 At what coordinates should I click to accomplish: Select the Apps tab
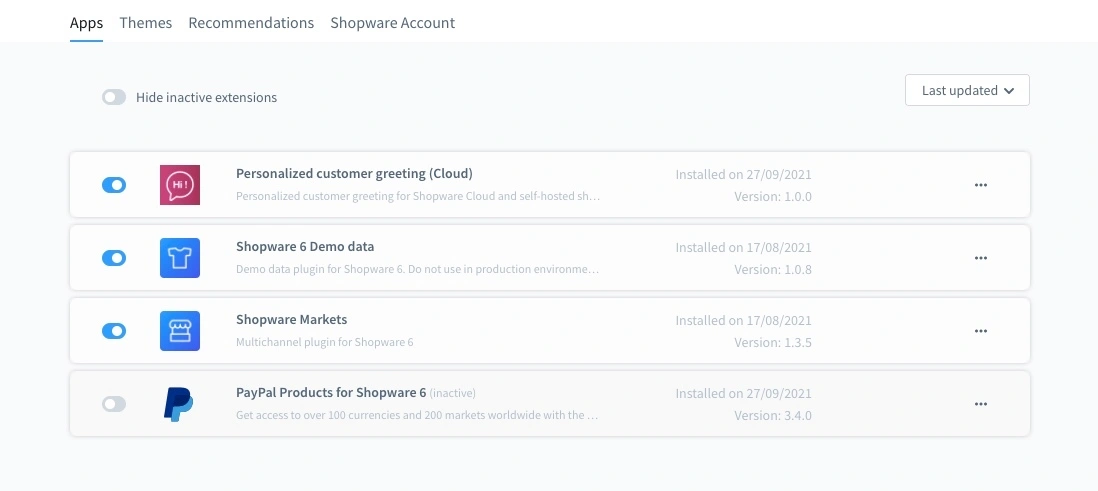coord(86,23)
